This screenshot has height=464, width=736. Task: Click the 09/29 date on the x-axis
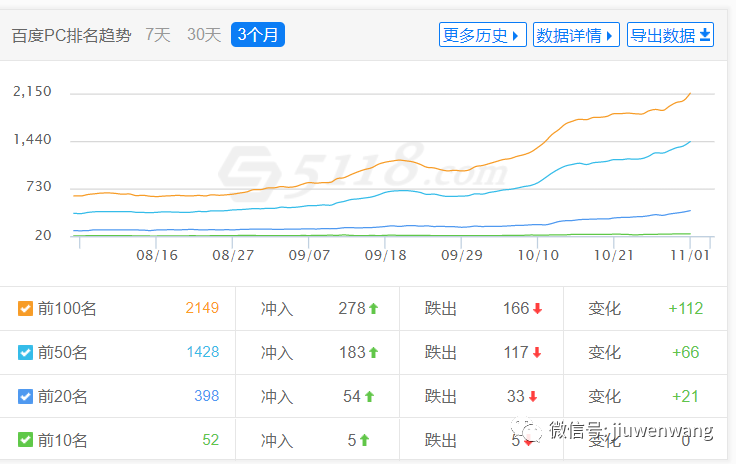pos(462,255)
